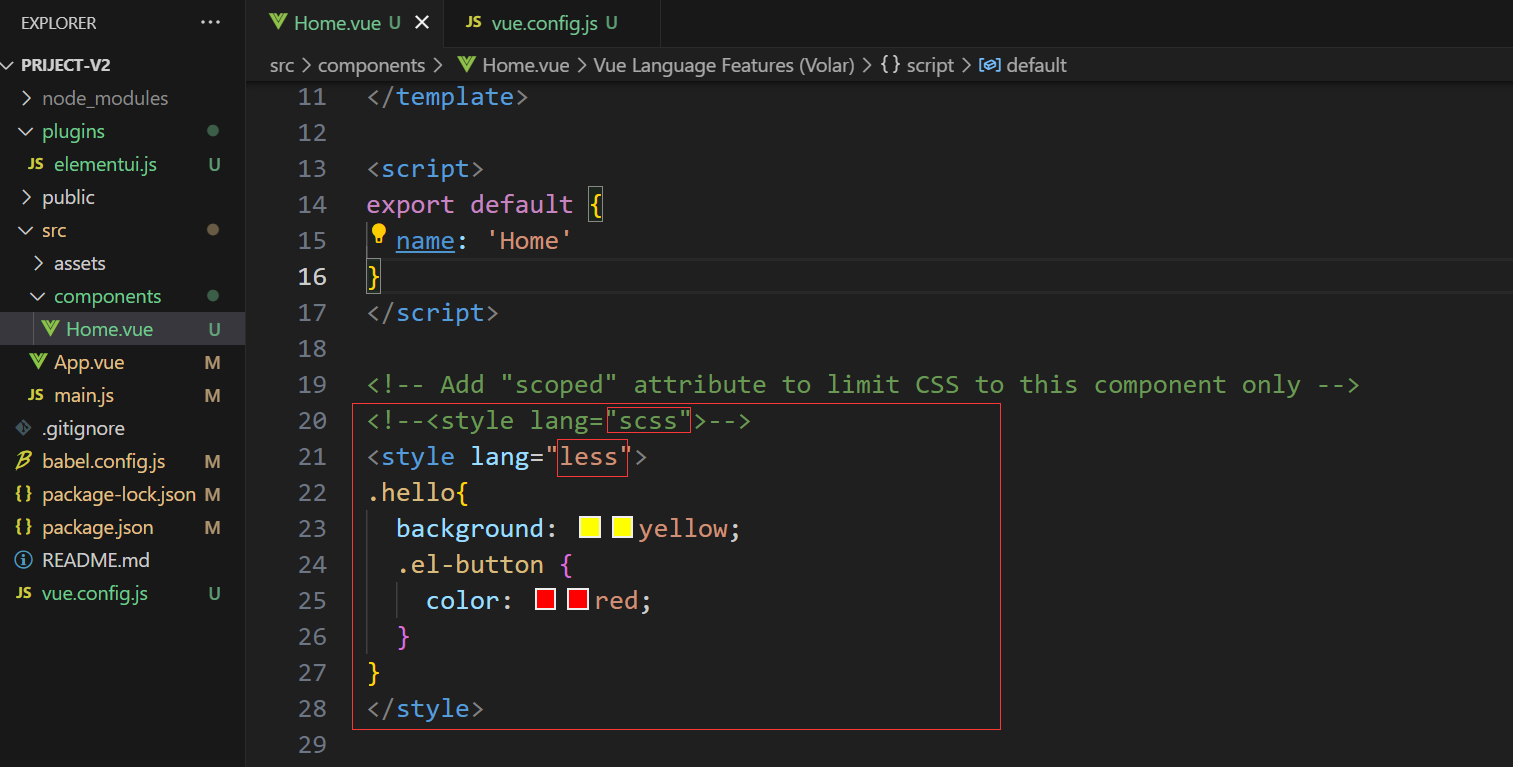Click the .el-button selector on line 24
1513x767 pixels.
click(x=470, y=565)
